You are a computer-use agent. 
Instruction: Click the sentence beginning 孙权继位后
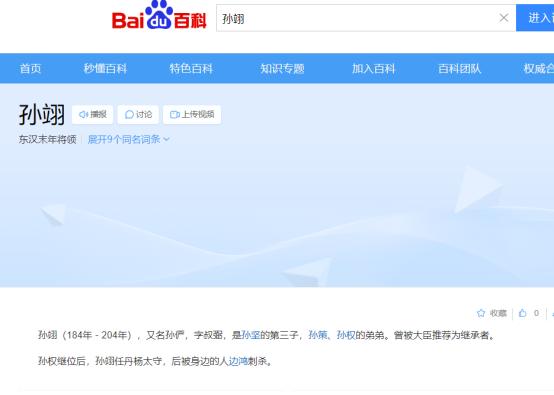point(155,361)
